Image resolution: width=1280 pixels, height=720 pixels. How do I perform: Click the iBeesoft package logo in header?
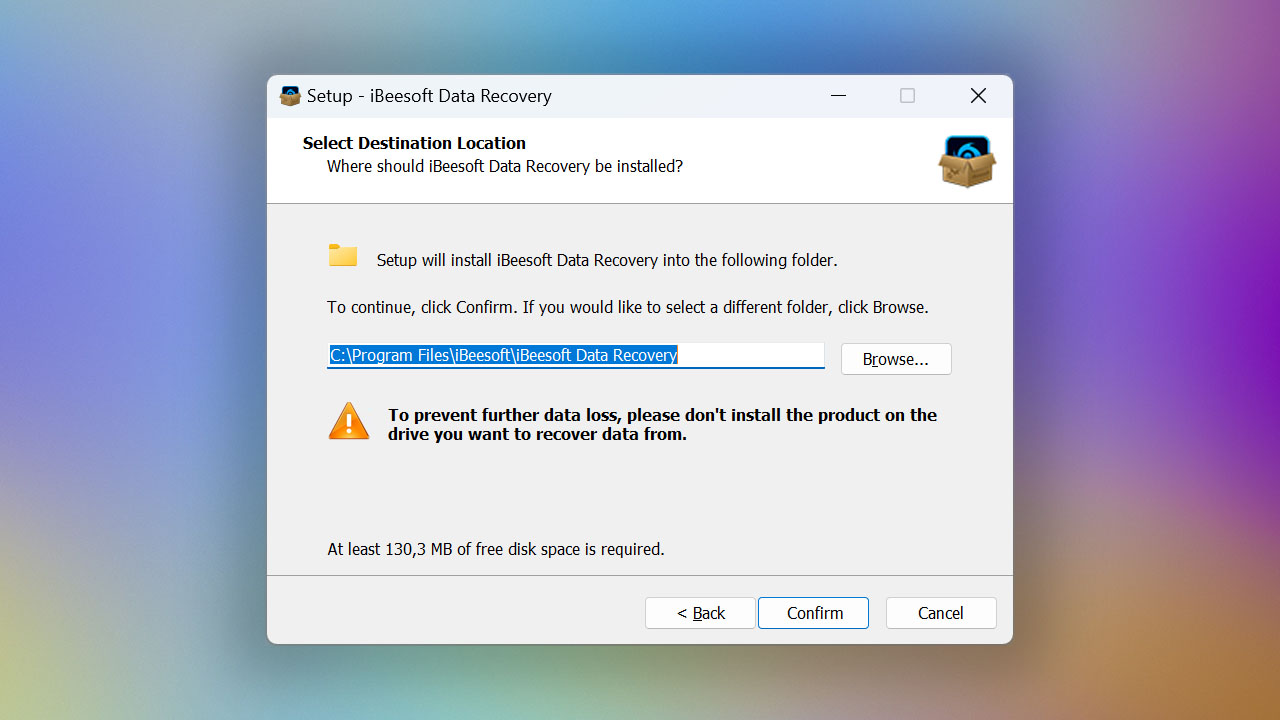967,161
